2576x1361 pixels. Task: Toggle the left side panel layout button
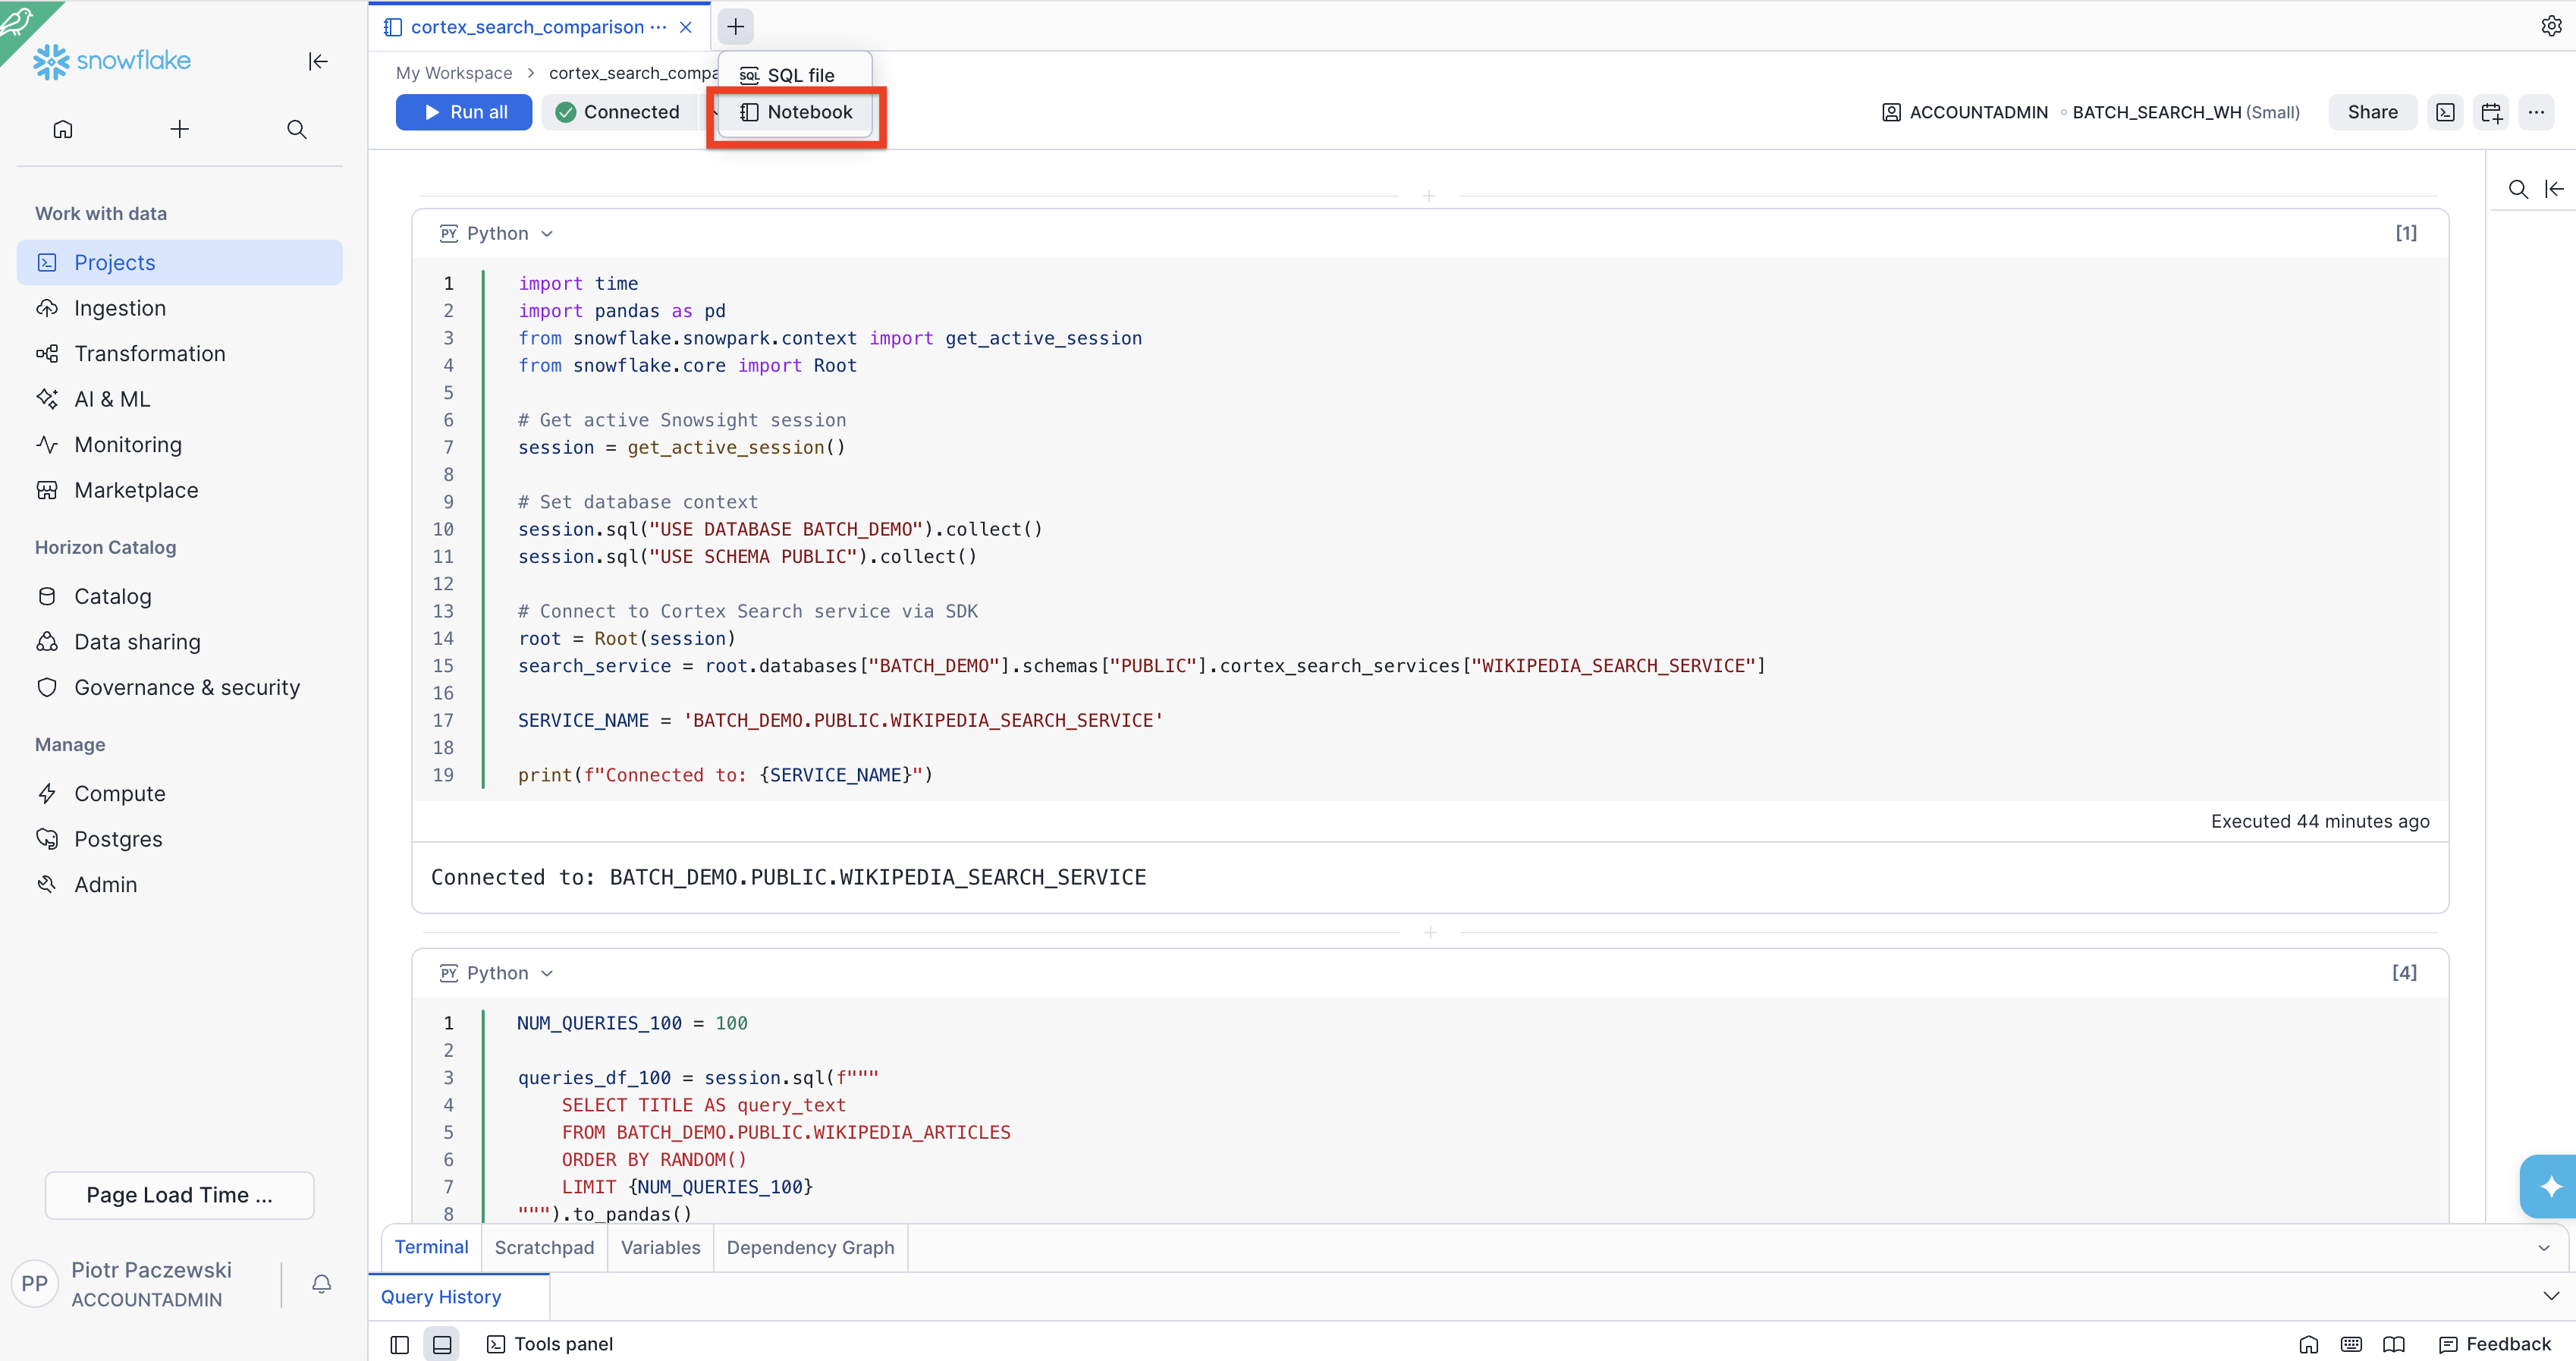[399, 1344]
